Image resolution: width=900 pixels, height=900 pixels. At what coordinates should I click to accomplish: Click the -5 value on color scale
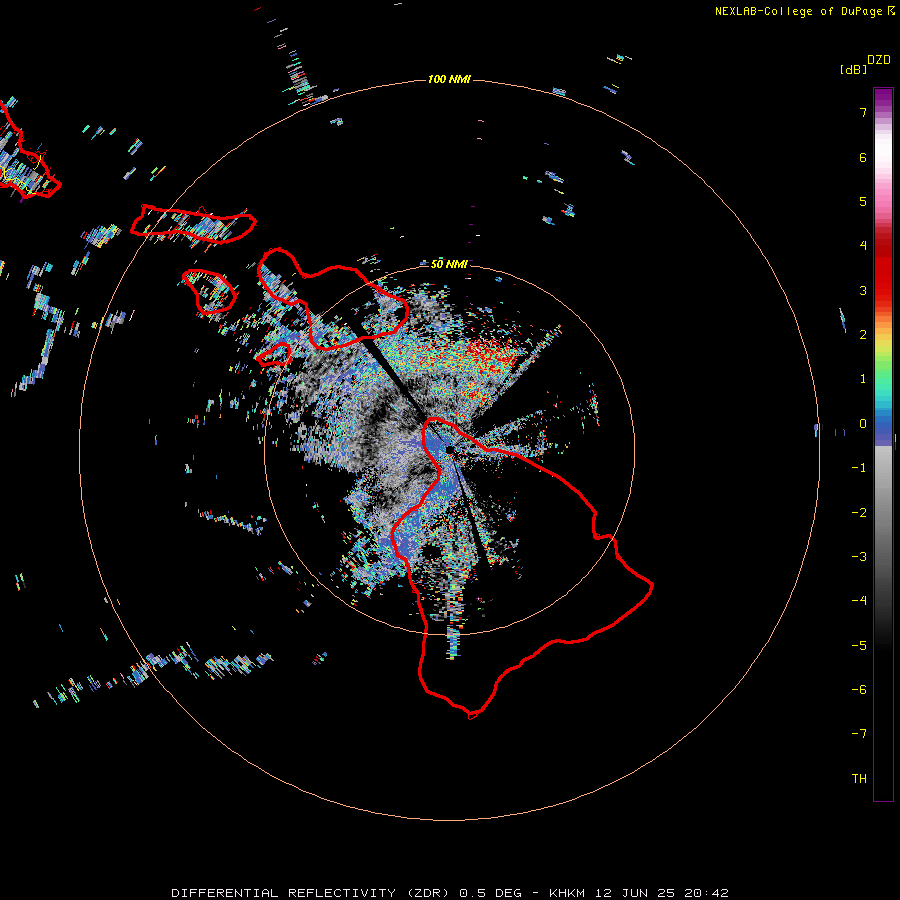(x=859, y=646)
